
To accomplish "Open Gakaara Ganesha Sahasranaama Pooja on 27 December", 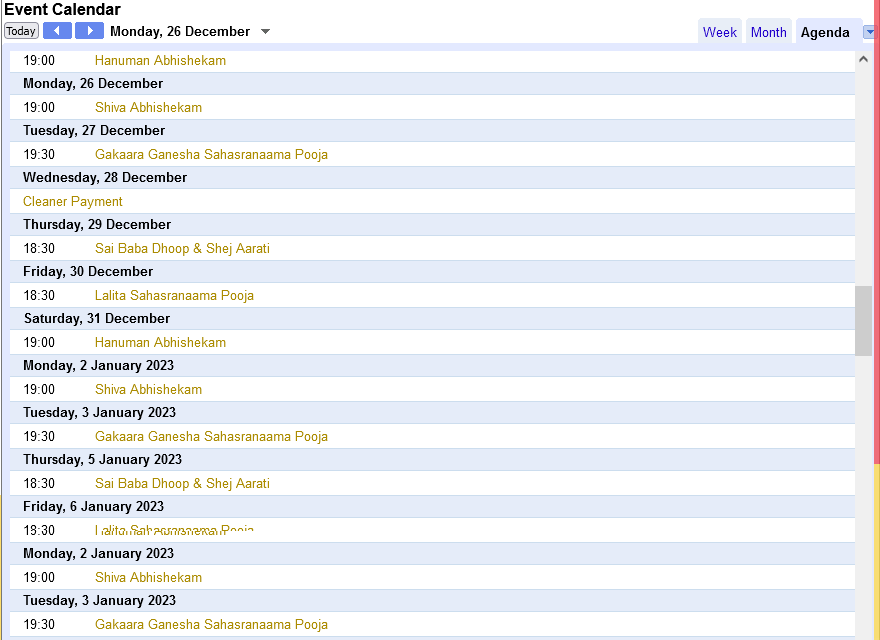I will [211, 154].
